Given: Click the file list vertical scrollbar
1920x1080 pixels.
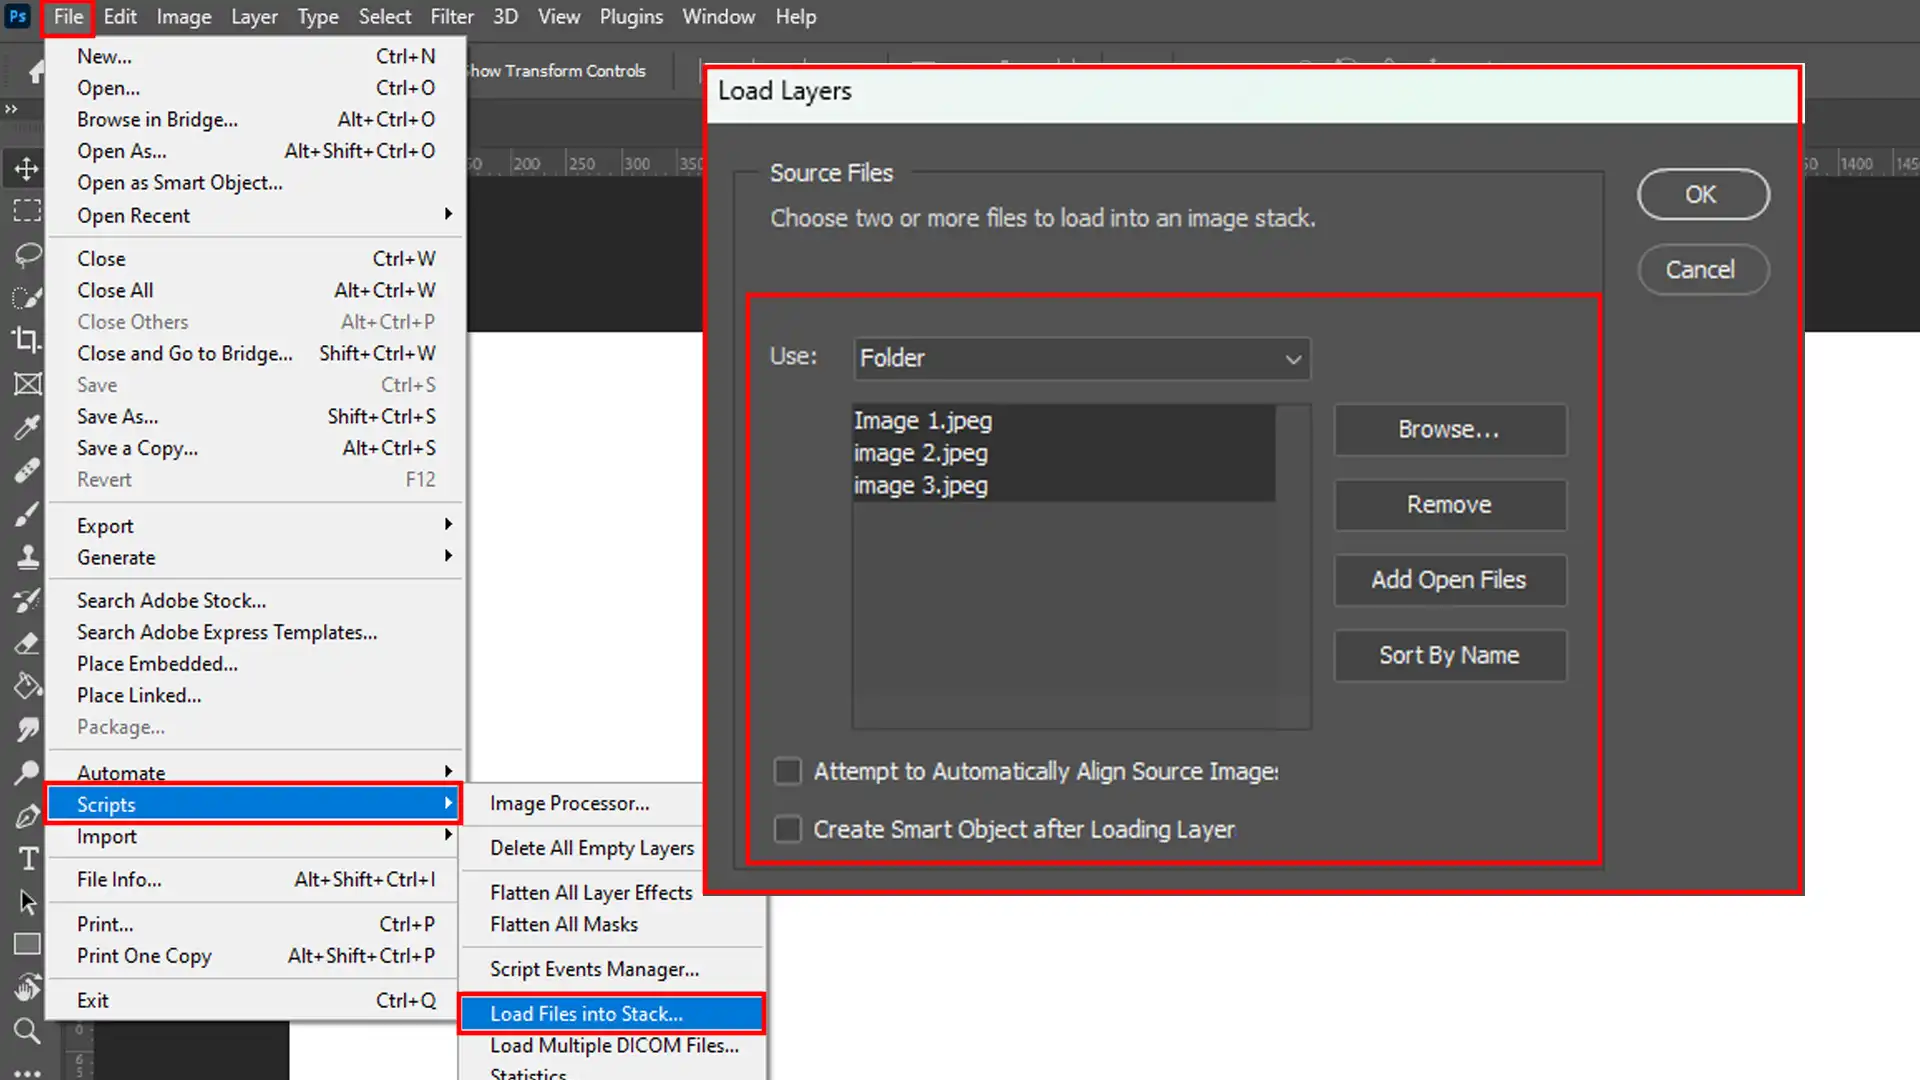Looking at the screenshot, I should [1293, 566].
